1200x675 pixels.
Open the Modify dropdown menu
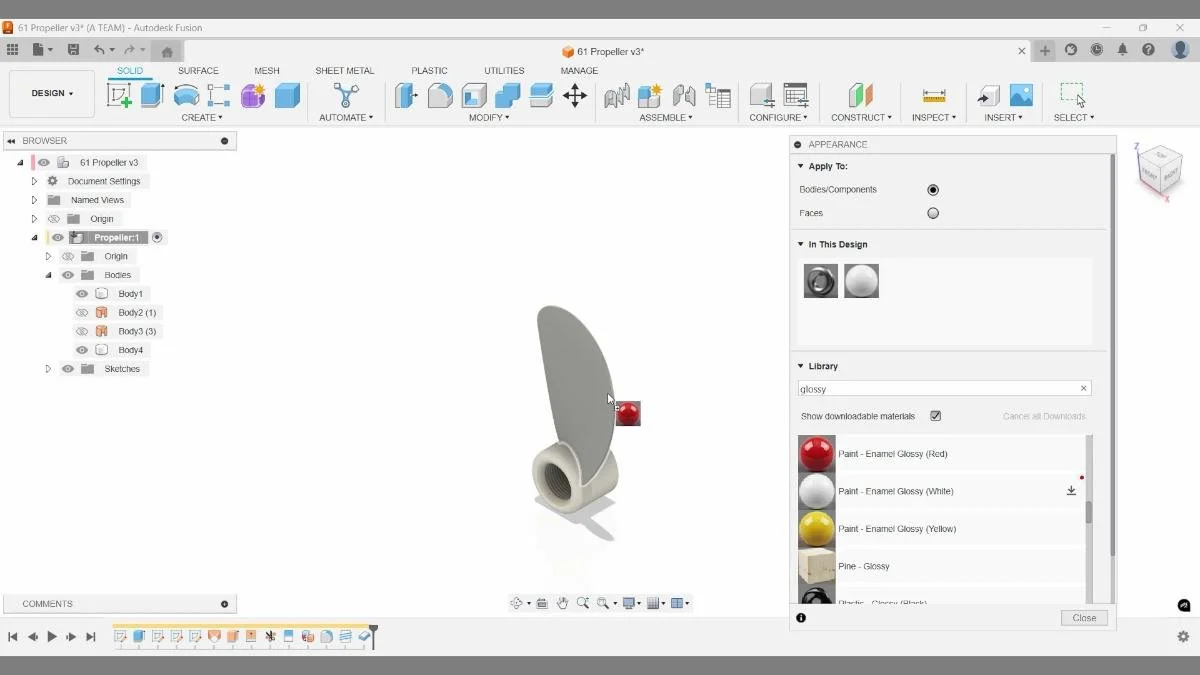[488, 117]
